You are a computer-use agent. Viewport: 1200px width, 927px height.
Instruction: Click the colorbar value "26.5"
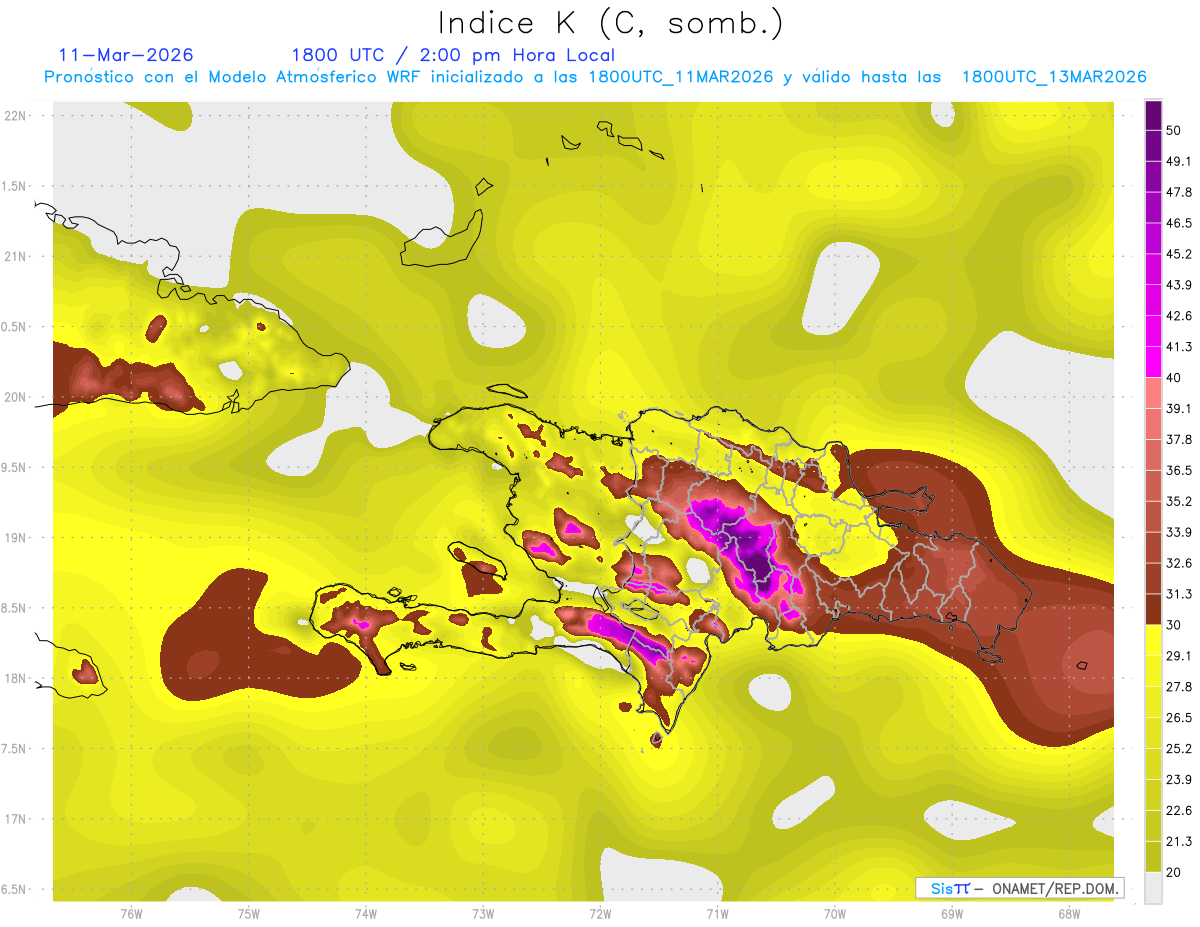click(x=1179, y=718)
